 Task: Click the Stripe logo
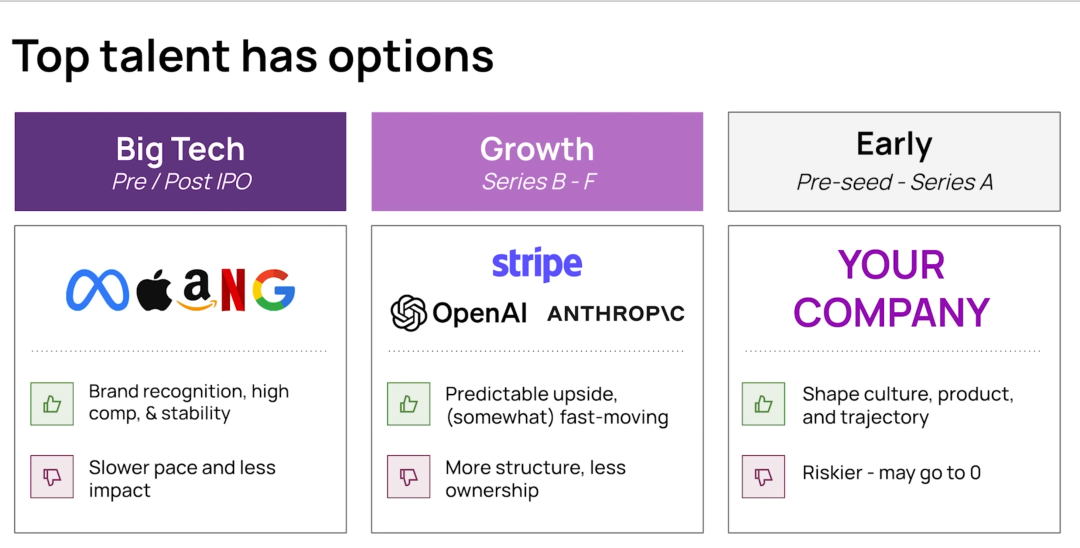[537, 264]
